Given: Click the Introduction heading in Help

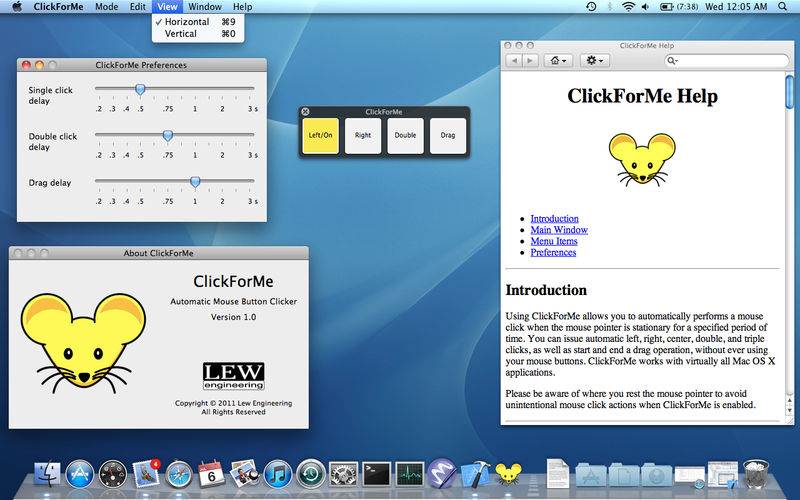Looking at the screenshot, I should pyautogui.click(x=546, y=290).
